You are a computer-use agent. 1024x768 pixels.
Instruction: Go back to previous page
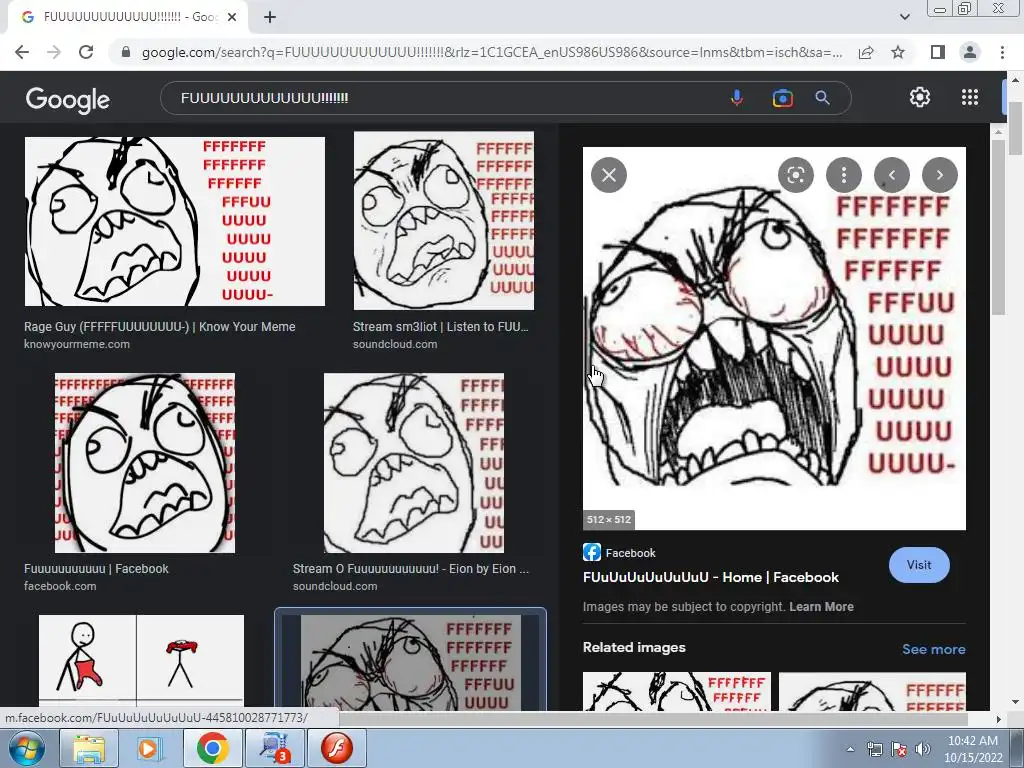point(22,52)
